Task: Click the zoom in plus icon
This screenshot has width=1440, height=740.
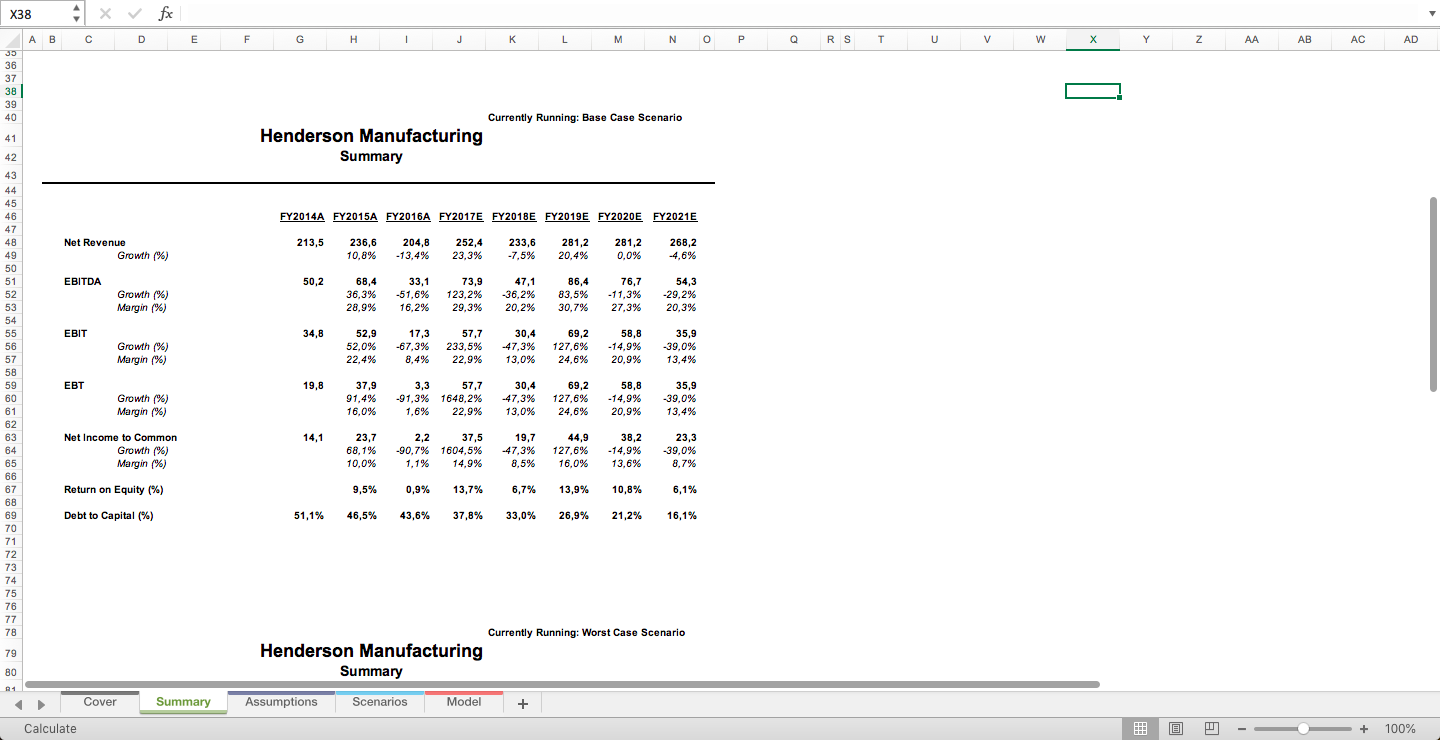Action: tap(1364, 729)
